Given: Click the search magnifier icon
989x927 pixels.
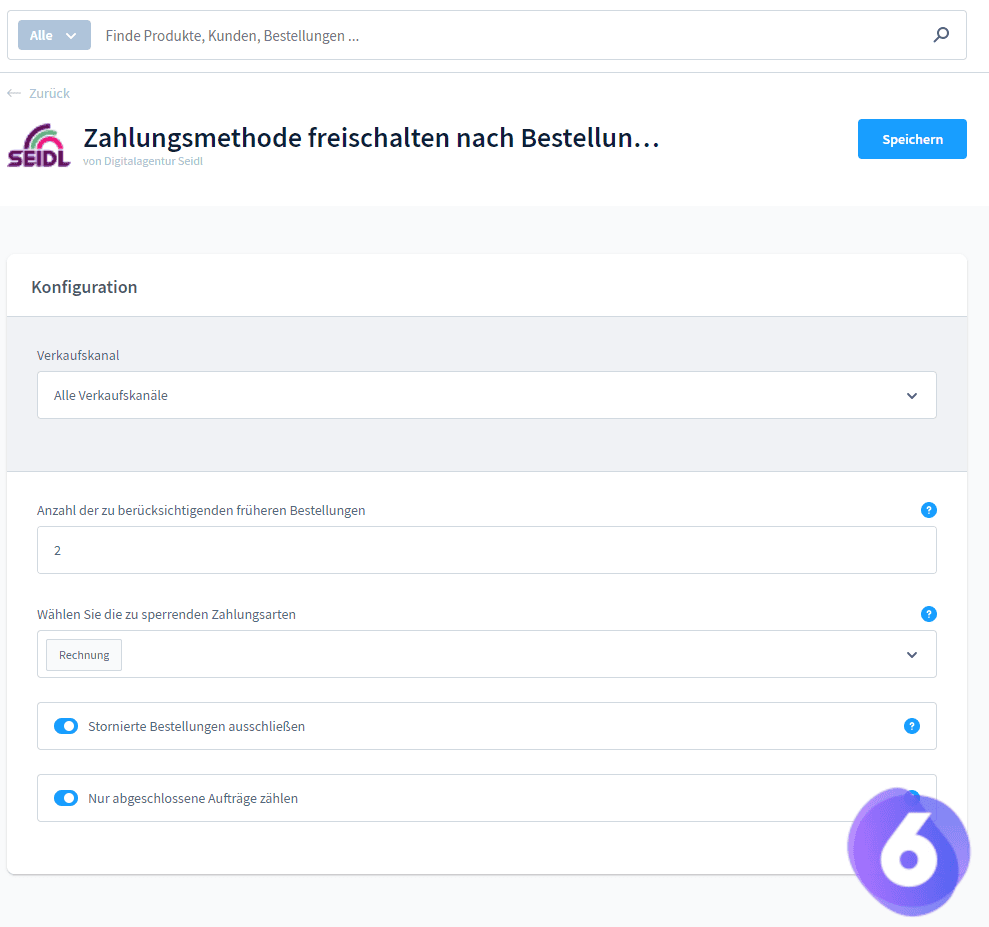Looking at the screenshot, I should (x=940, y=34).
